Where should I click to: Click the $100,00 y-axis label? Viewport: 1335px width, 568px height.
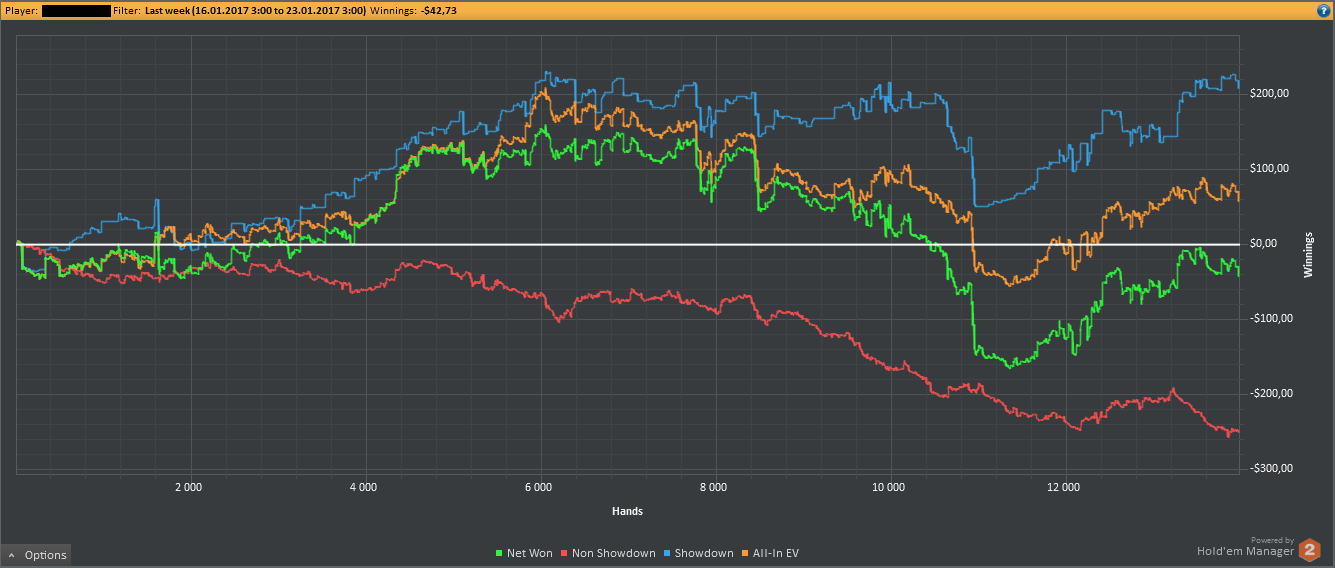(x=1270, y=169)
